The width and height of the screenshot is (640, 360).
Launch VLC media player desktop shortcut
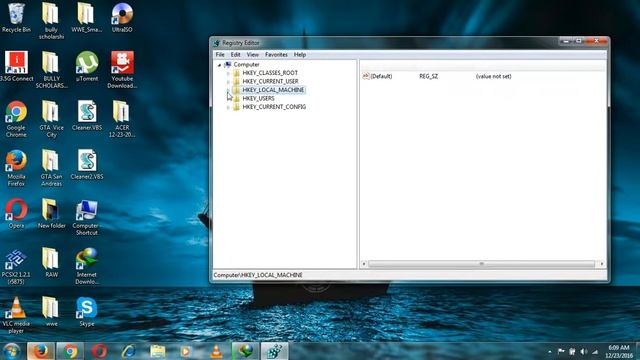click(16, 315)
